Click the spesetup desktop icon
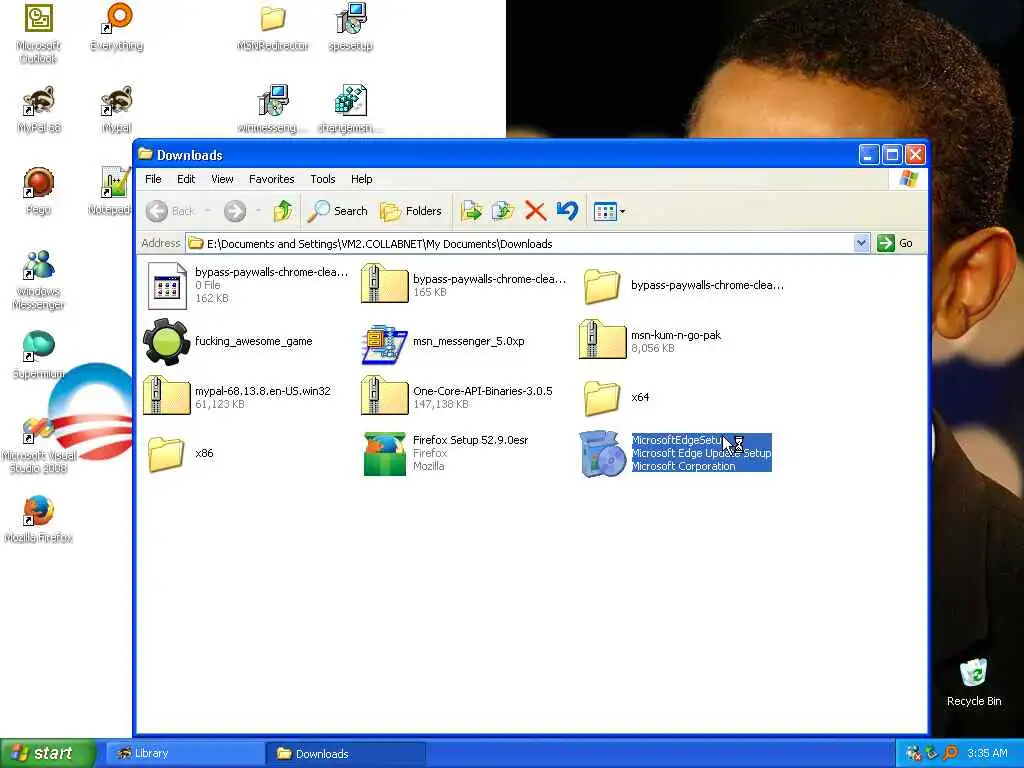1024x768 pixels. tap(351, 18)
